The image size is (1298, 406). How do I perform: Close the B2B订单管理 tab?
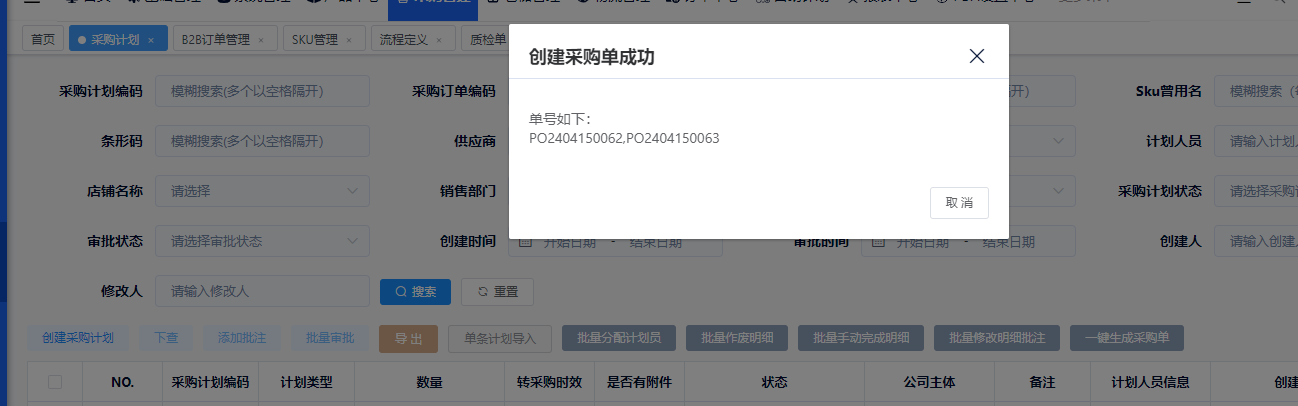[x=261, y=41]
